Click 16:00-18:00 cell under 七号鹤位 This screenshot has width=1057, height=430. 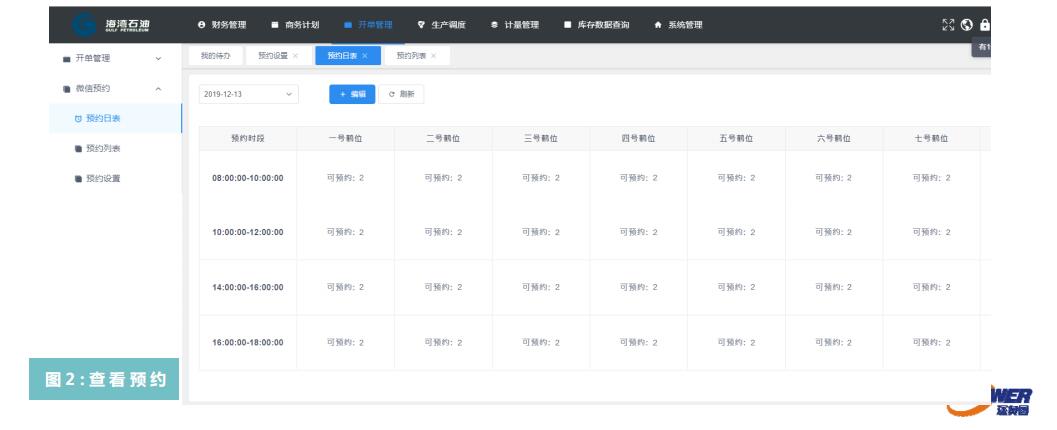pos(931,343)
